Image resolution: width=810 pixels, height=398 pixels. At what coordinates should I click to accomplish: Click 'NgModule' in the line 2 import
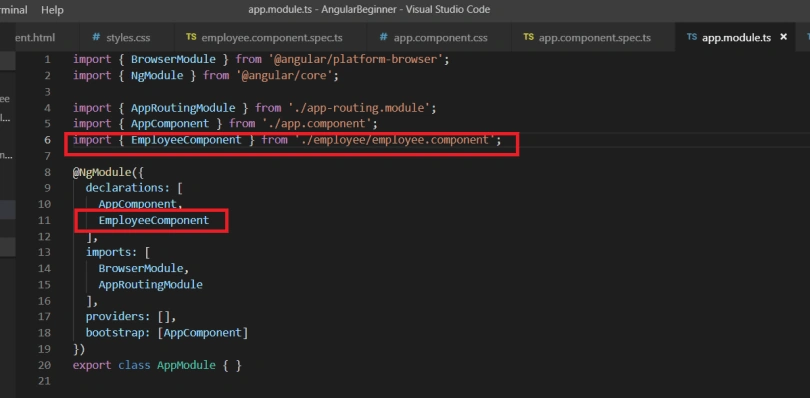pyautogui.click(x=157, y=75)
